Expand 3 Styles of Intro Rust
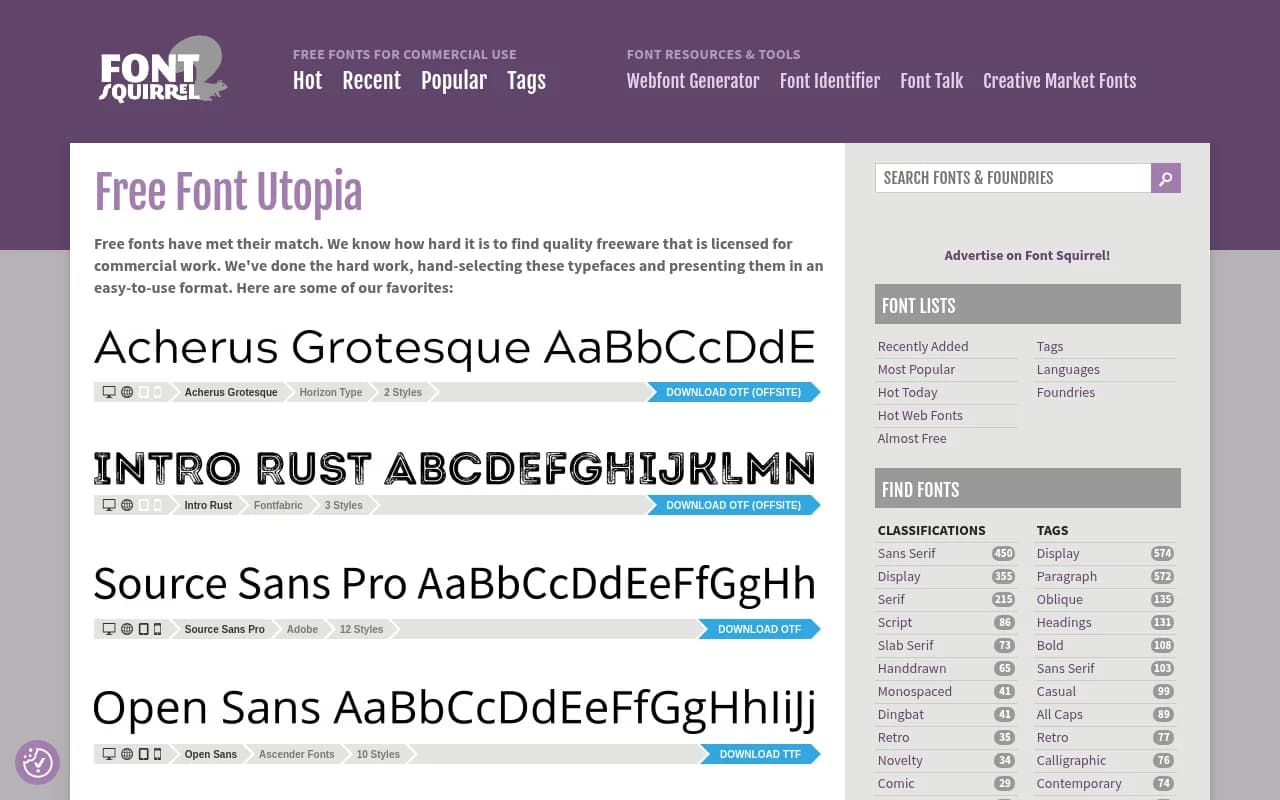 click(x=343, y=505)
